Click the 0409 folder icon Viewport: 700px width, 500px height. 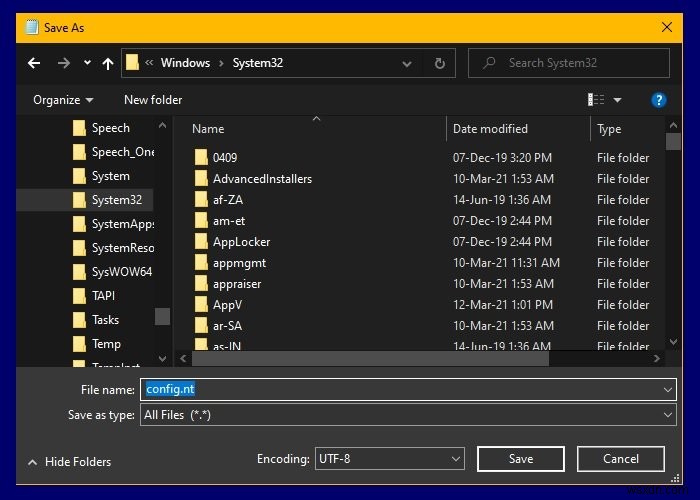pos(201,158)
